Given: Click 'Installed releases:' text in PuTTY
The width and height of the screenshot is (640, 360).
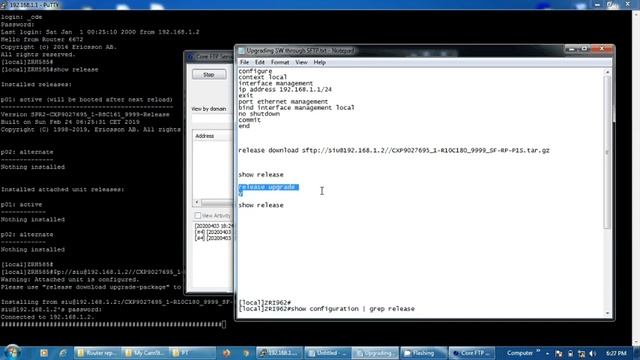Looking at the screenshot, I should point(36,84).
